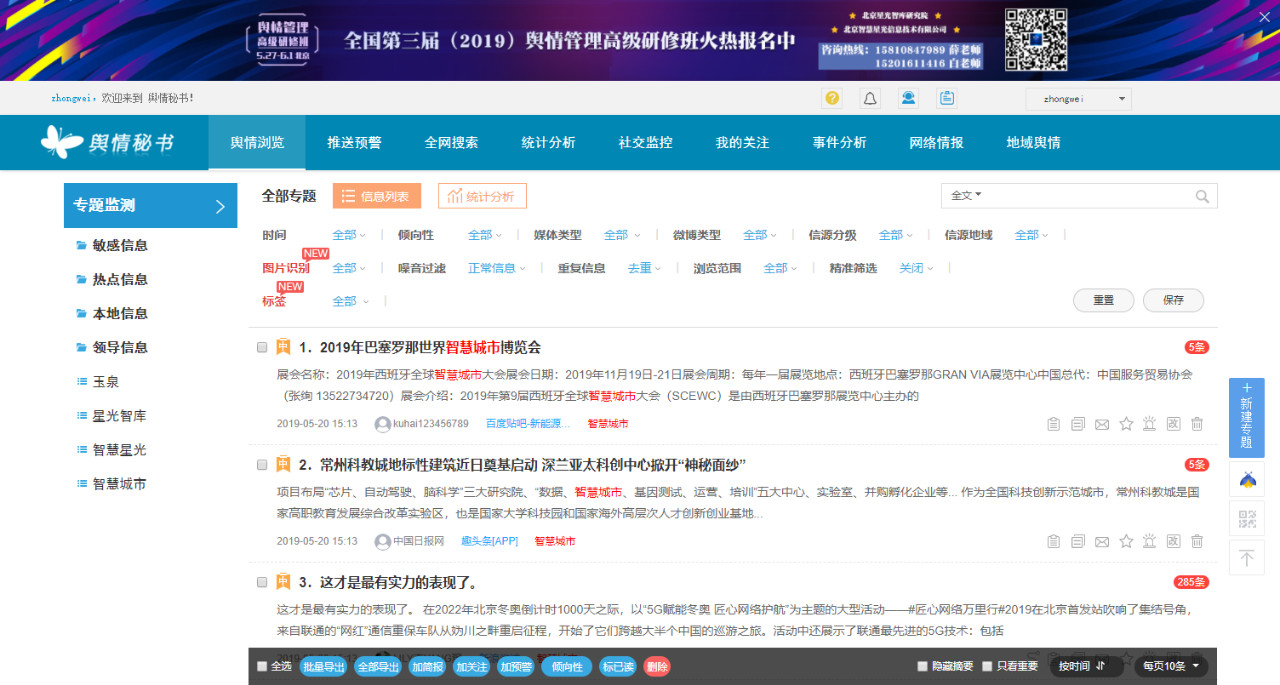Open the QR code icon in right sidebar

point(1246,519)
